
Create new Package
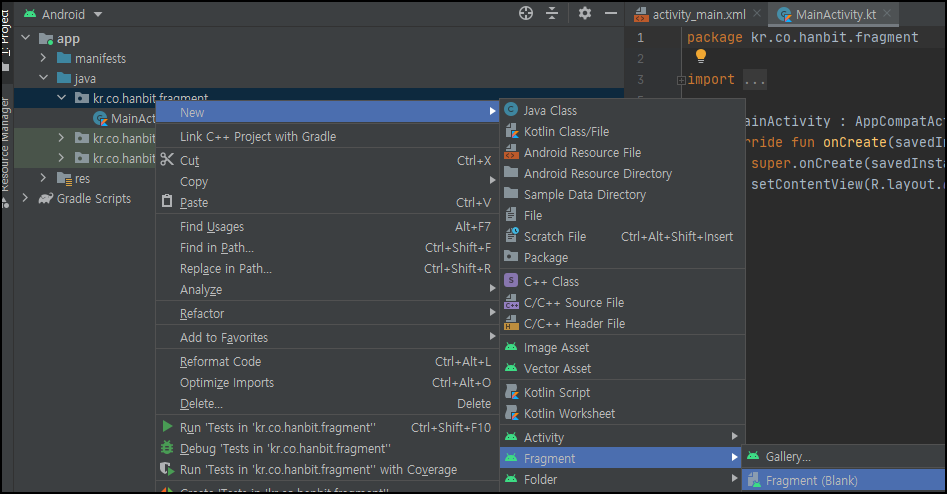click(x=622, y=257)
